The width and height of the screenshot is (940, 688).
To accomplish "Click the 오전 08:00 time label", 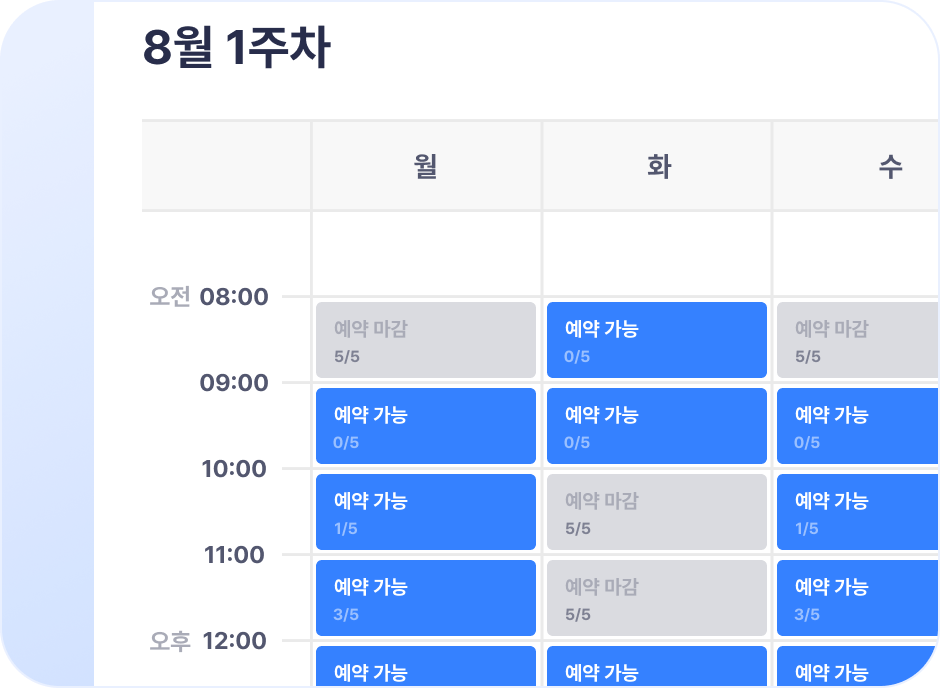I will point(209,297).
